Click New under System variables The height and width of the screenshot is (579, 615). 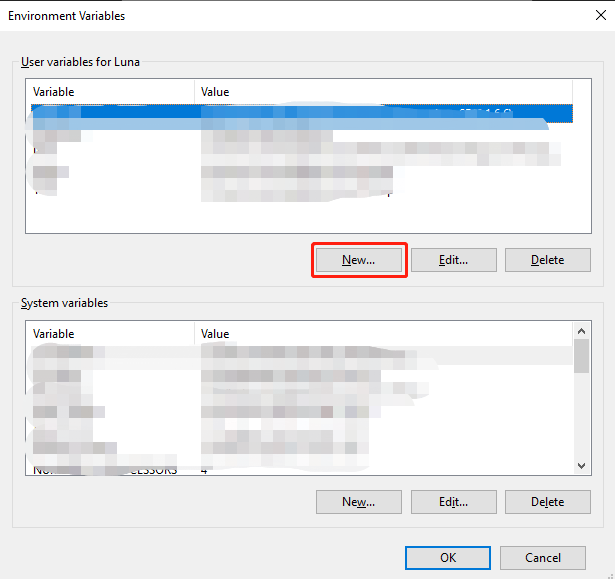358,501
